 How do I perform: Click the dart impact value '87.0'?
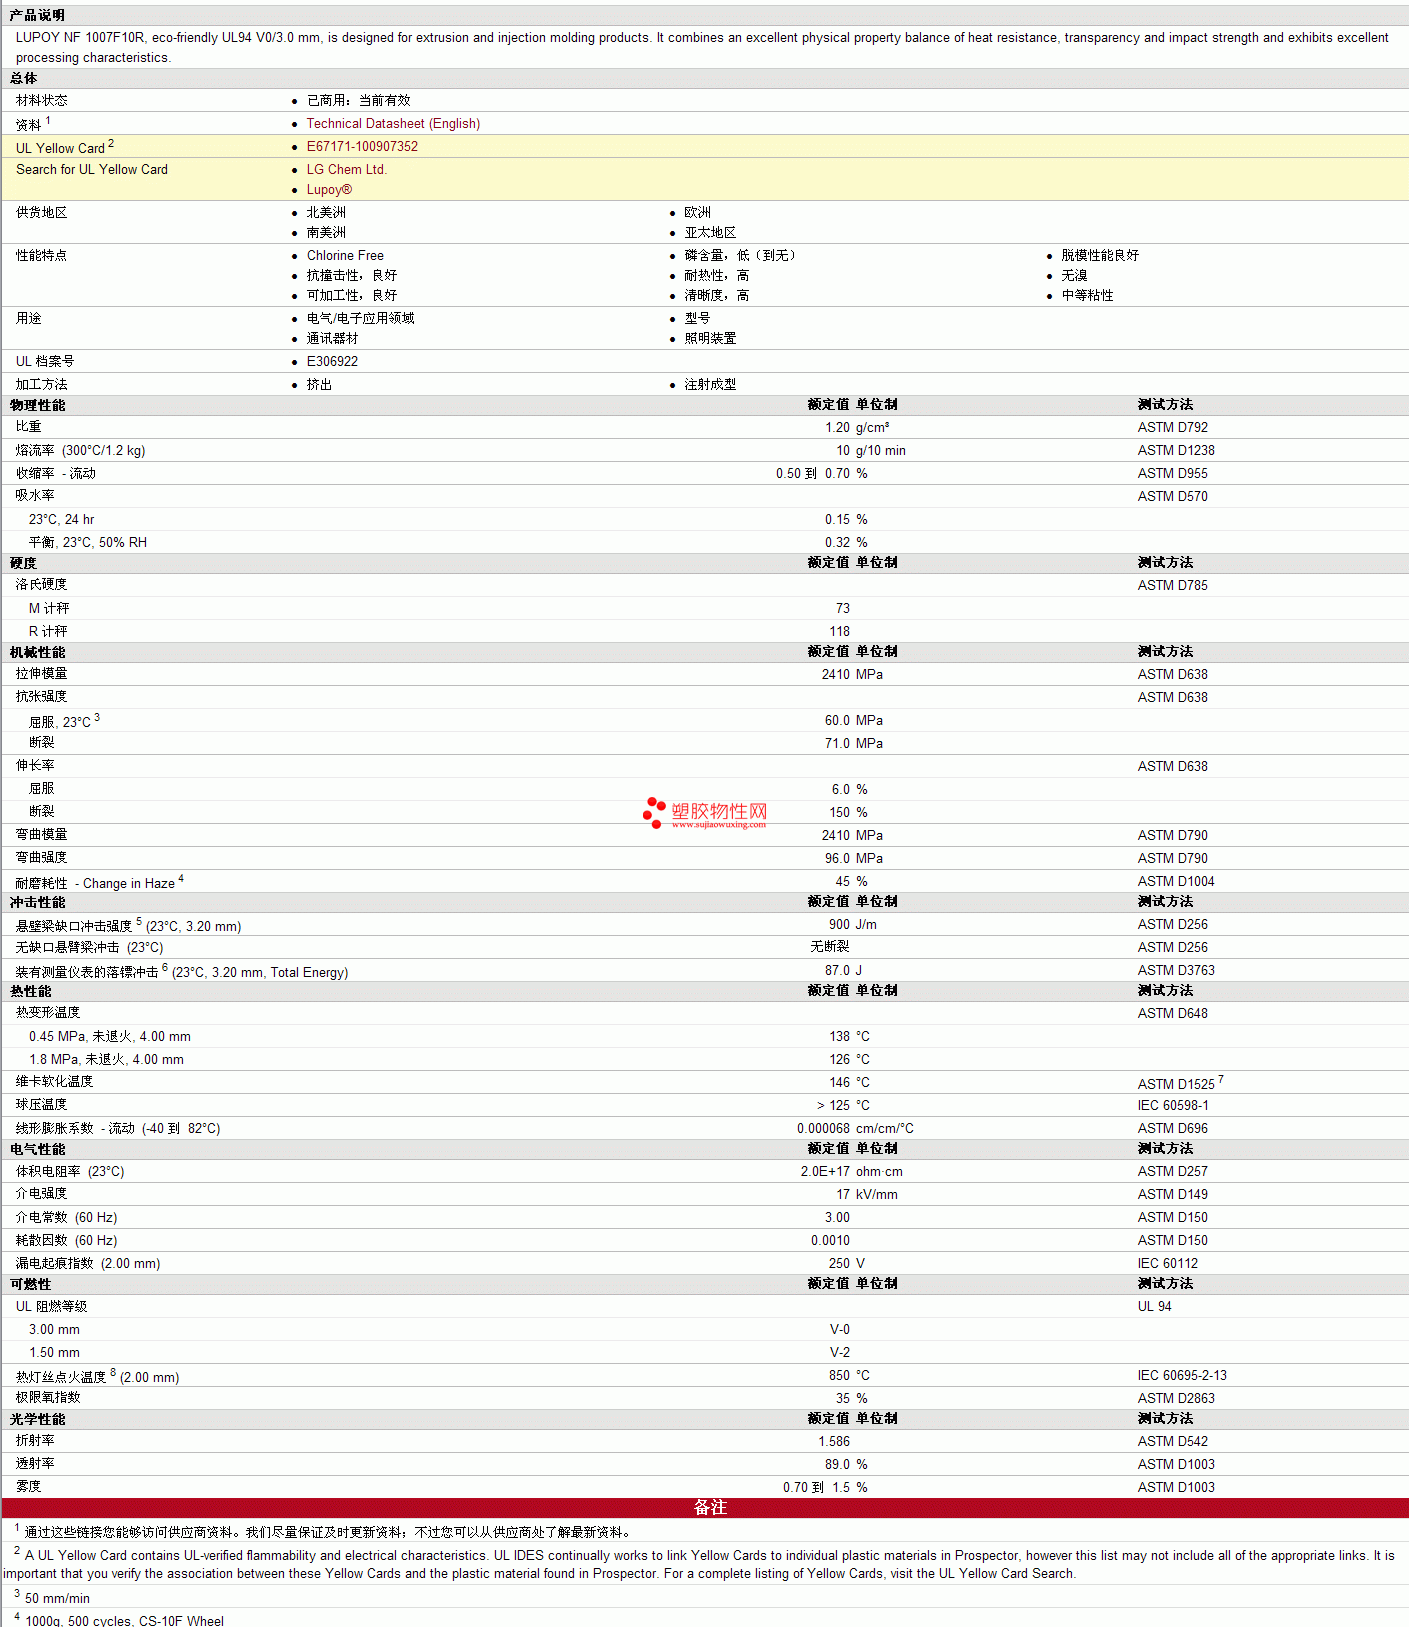[x=837, y=971]
